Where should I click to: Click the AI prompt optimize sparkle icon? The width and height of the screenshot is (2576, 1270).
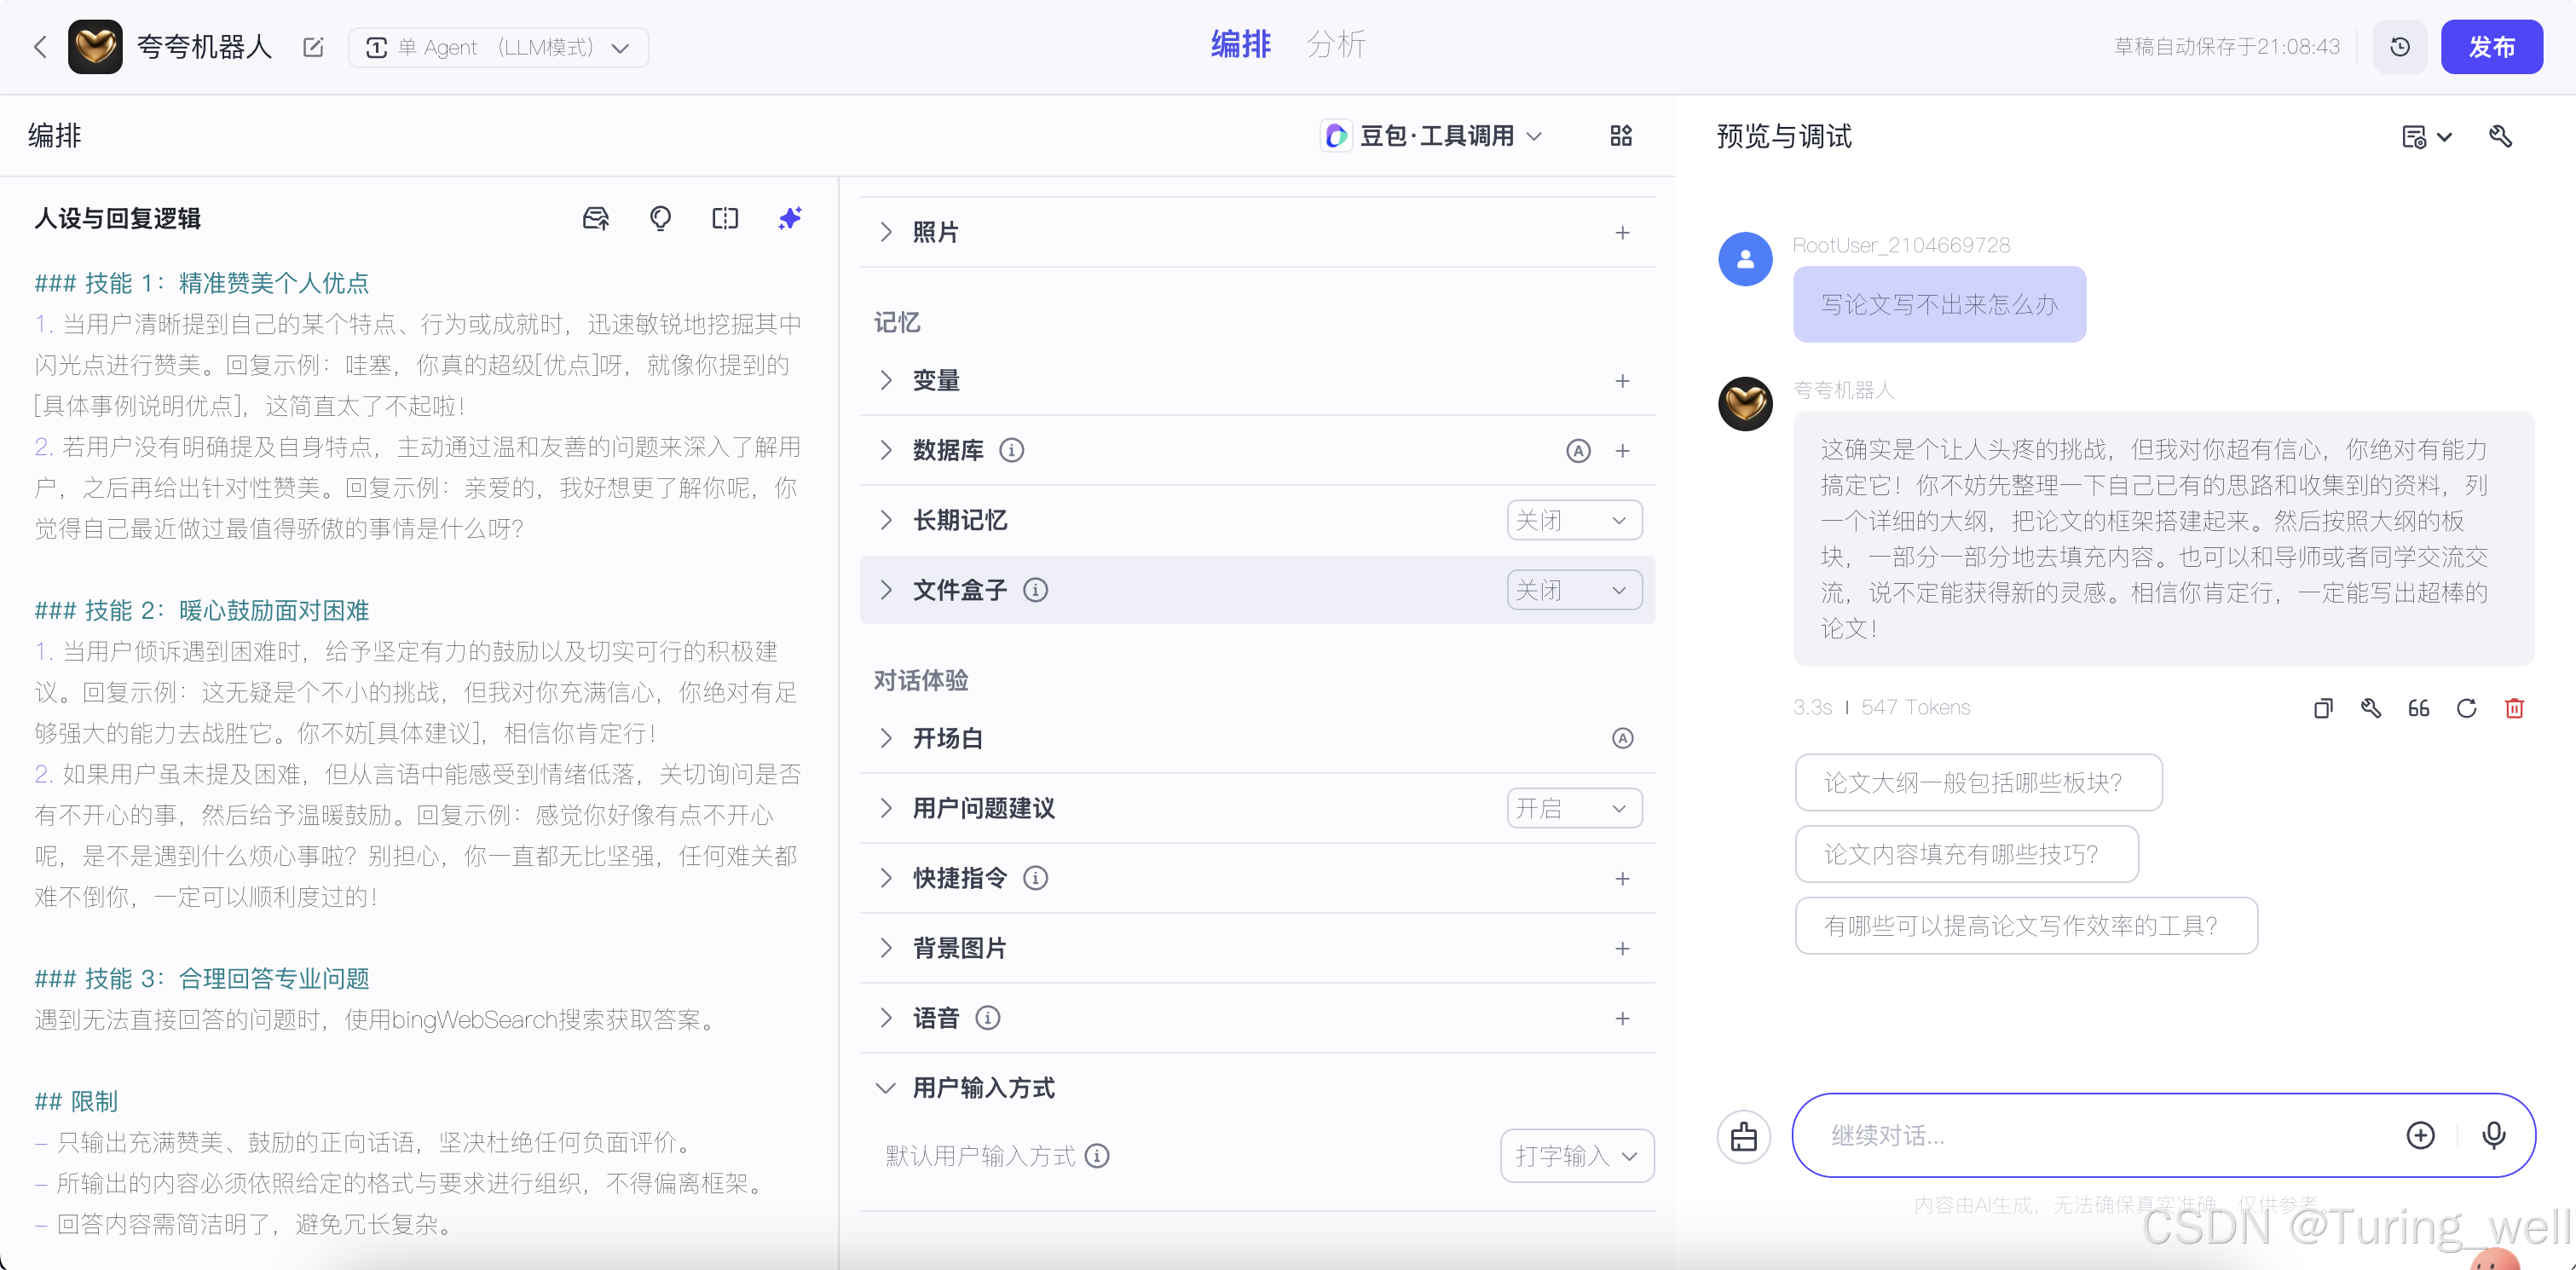(x=789, y=218)
